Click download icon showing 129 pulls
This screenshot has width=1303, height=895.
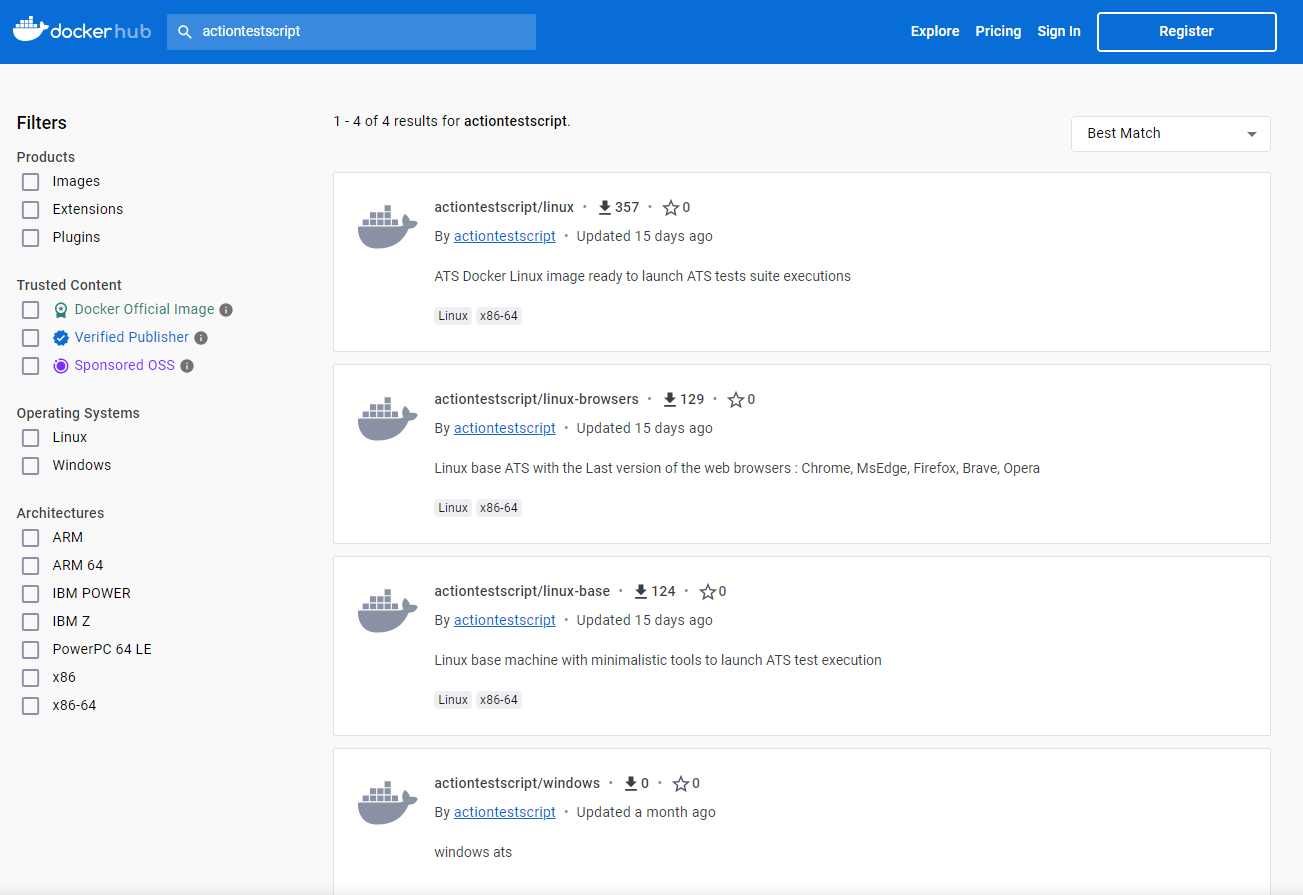[669, 400]
